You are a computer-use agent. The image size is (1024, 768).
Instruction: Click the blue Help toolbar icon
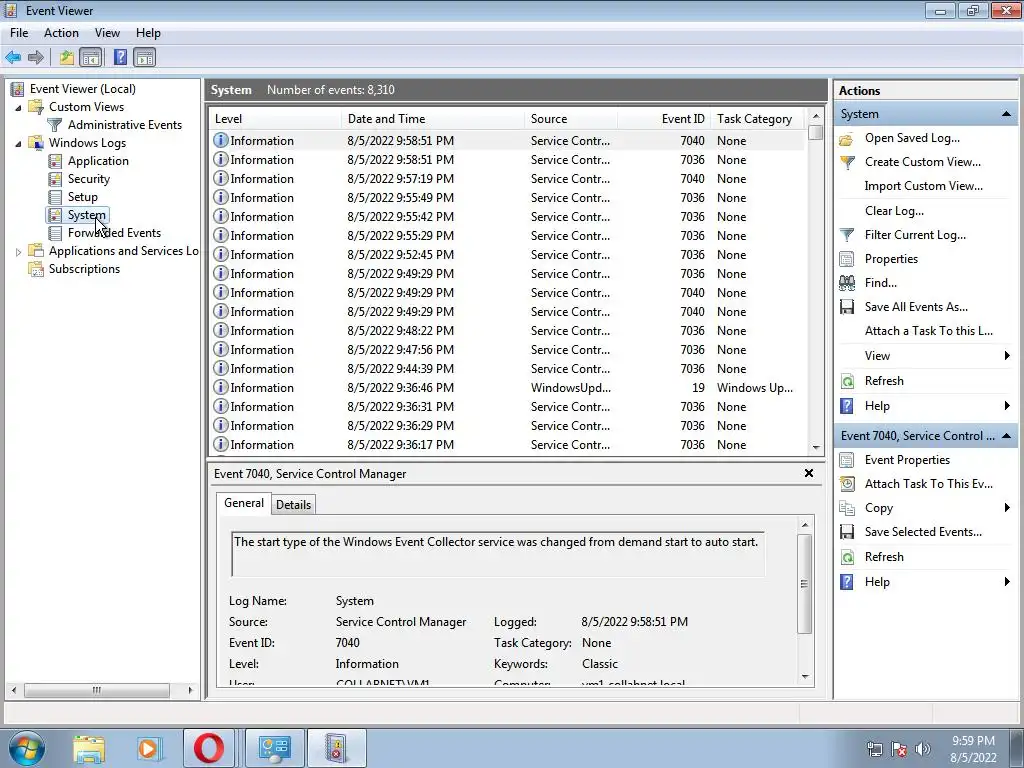click(x=120, y=57)
